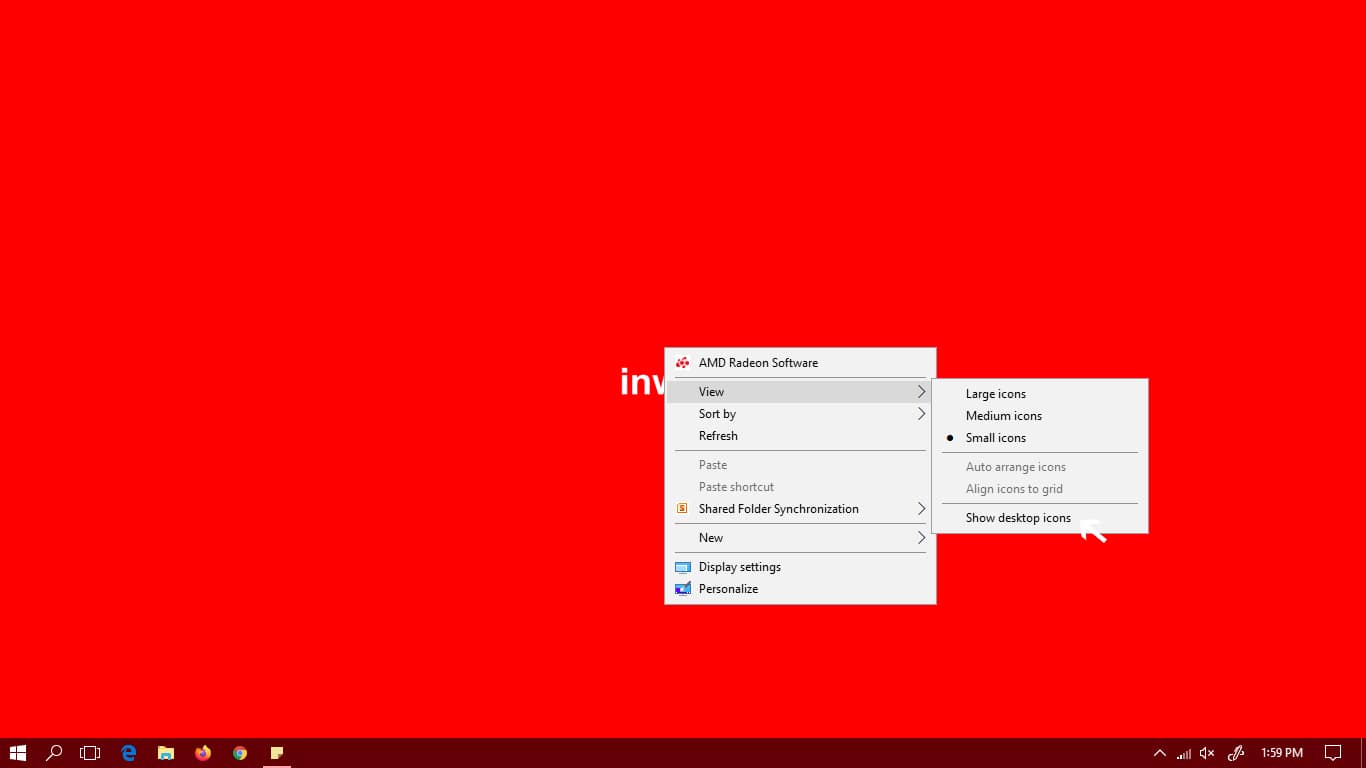Expand the Sort by submenu
1366x768 pixels.
click(x=717, y=413)
